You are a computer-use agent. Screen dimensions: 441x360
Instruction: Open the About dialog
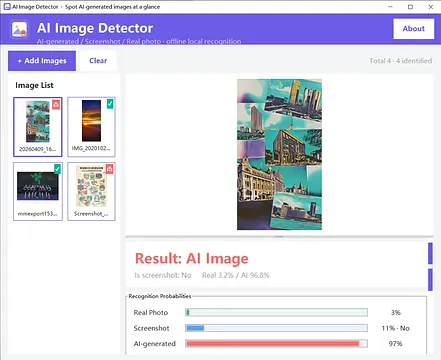pyautogui.click(x=414, y=29)
